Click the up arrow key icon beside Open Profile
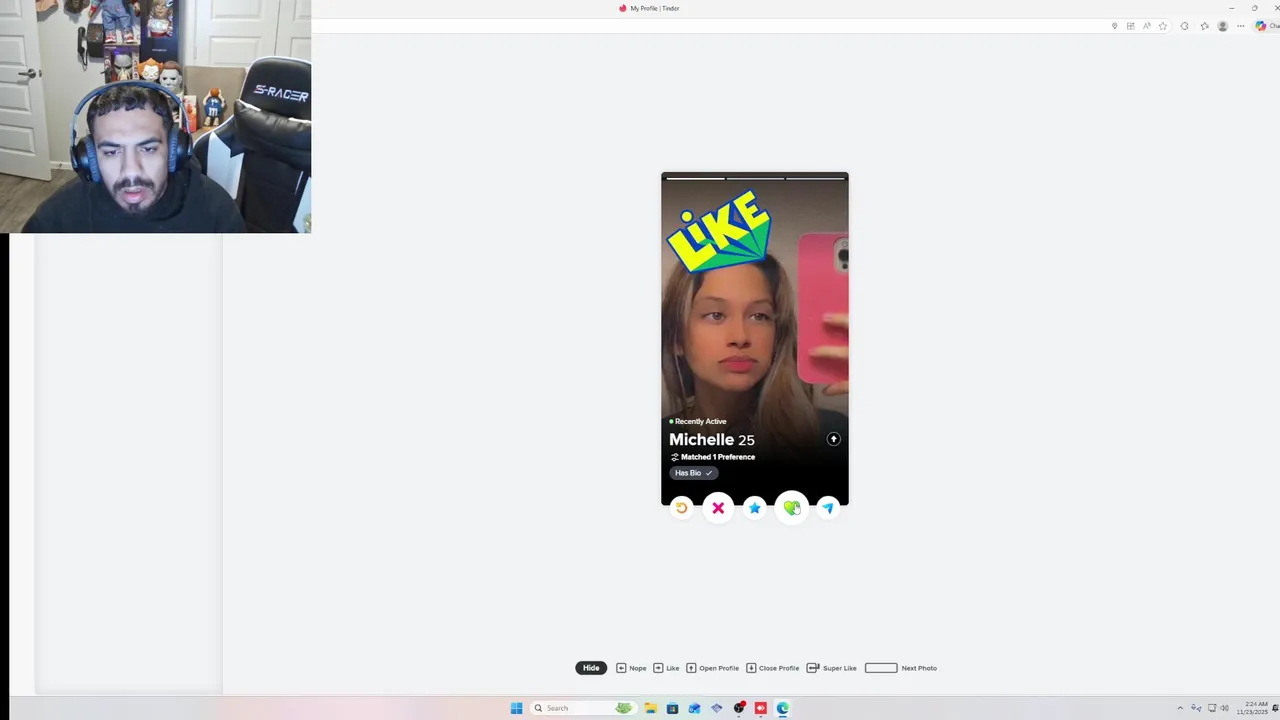 tap(691, 668)
